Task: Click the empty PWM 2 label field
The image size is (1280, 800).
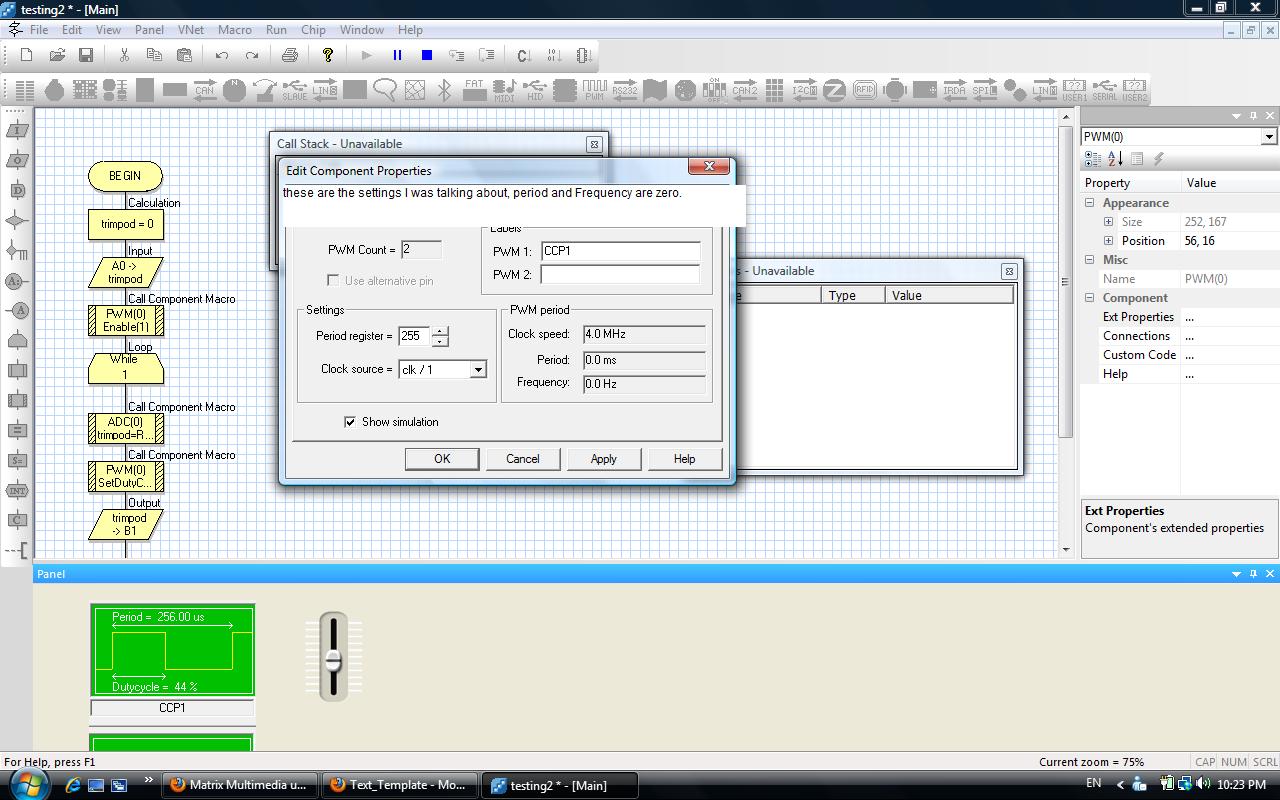Action: click(621, 274)
